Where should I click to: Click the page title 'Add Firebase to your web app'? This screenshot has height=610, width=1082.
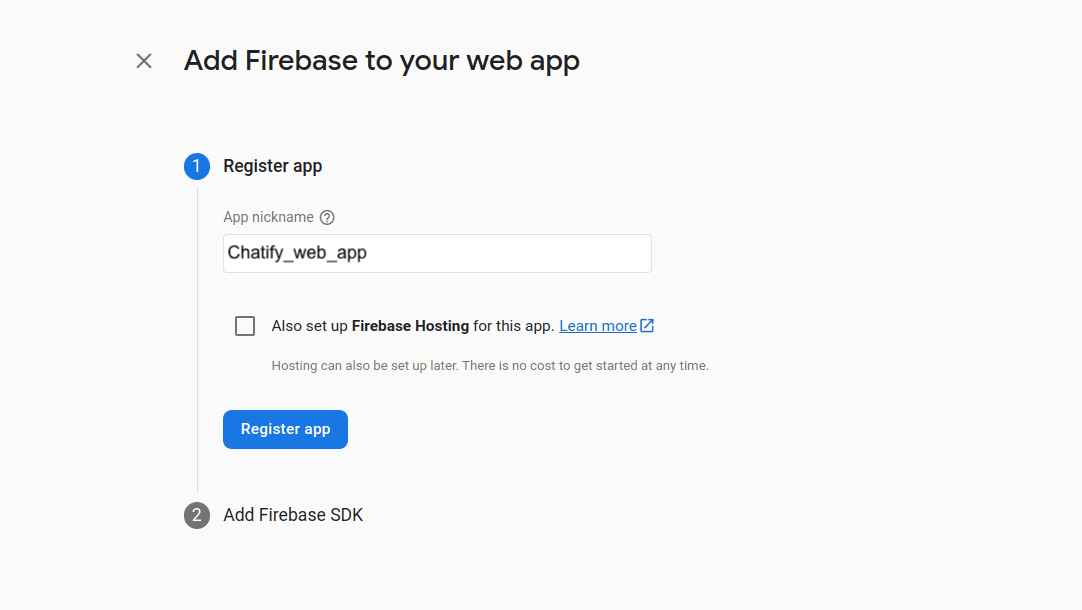pyautogui.click(x=381, y=61)
